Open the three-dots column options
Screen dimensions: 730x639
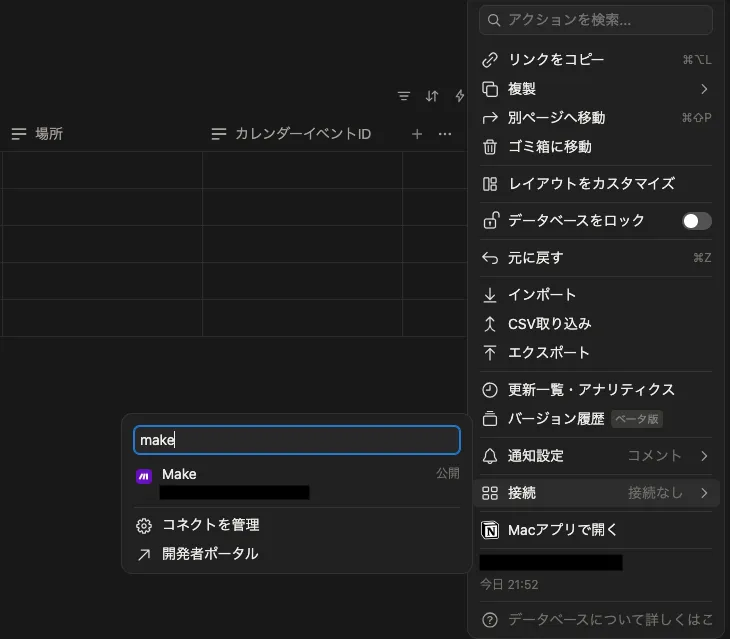pyautogui.click(x=445, y=134)
